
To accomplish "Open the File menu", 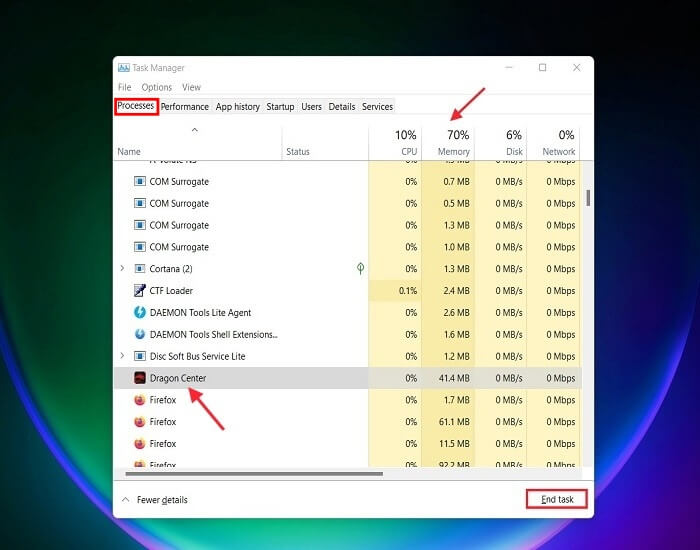I will click(x=125, y=87).
